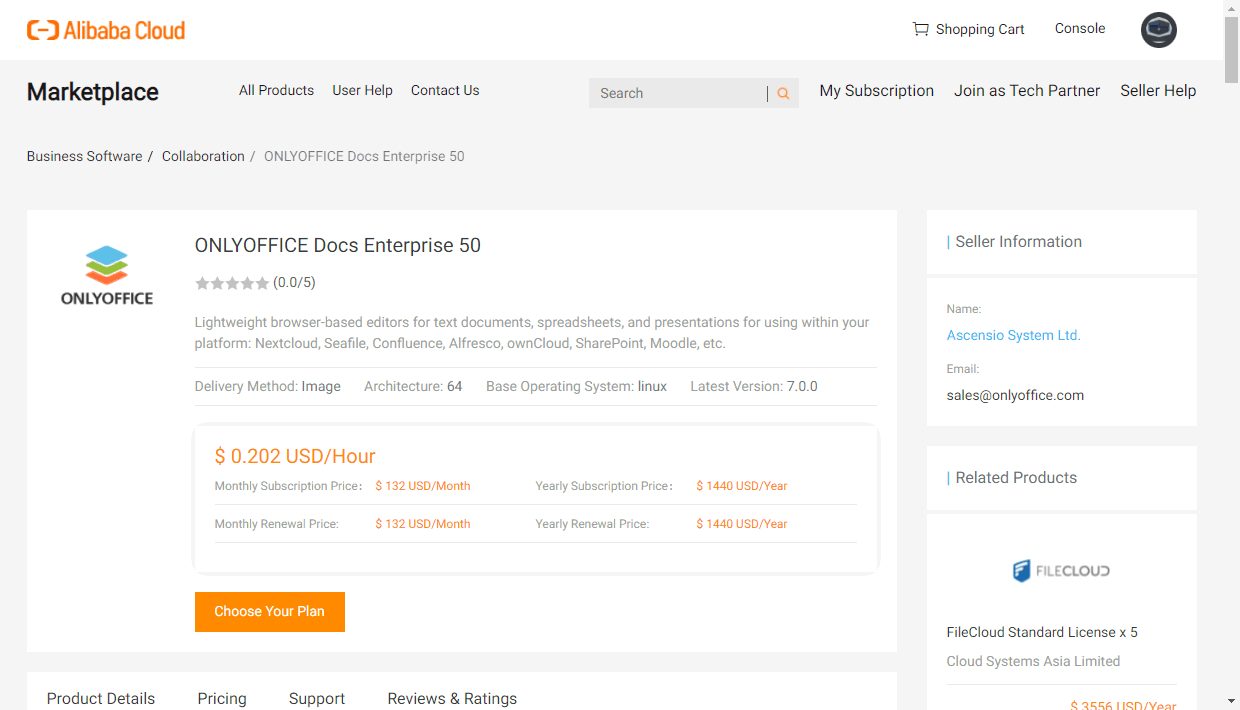Rate the product by clicking a star
1240x710 pixels.
click(232, 282)
